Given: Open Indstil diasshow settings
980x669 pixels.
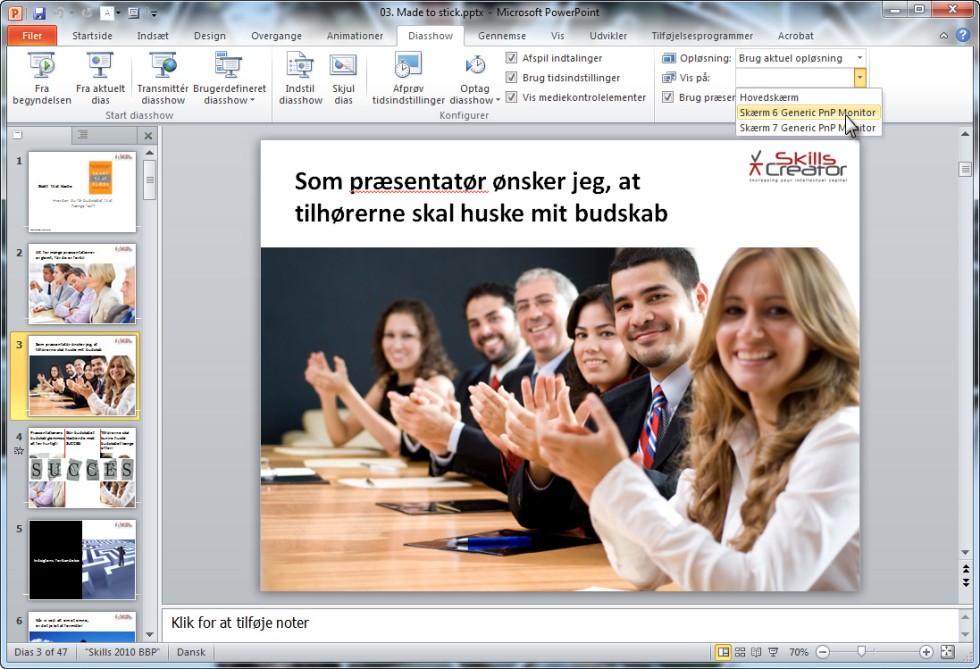Looking at the screenshot, I should pos(300,78).
